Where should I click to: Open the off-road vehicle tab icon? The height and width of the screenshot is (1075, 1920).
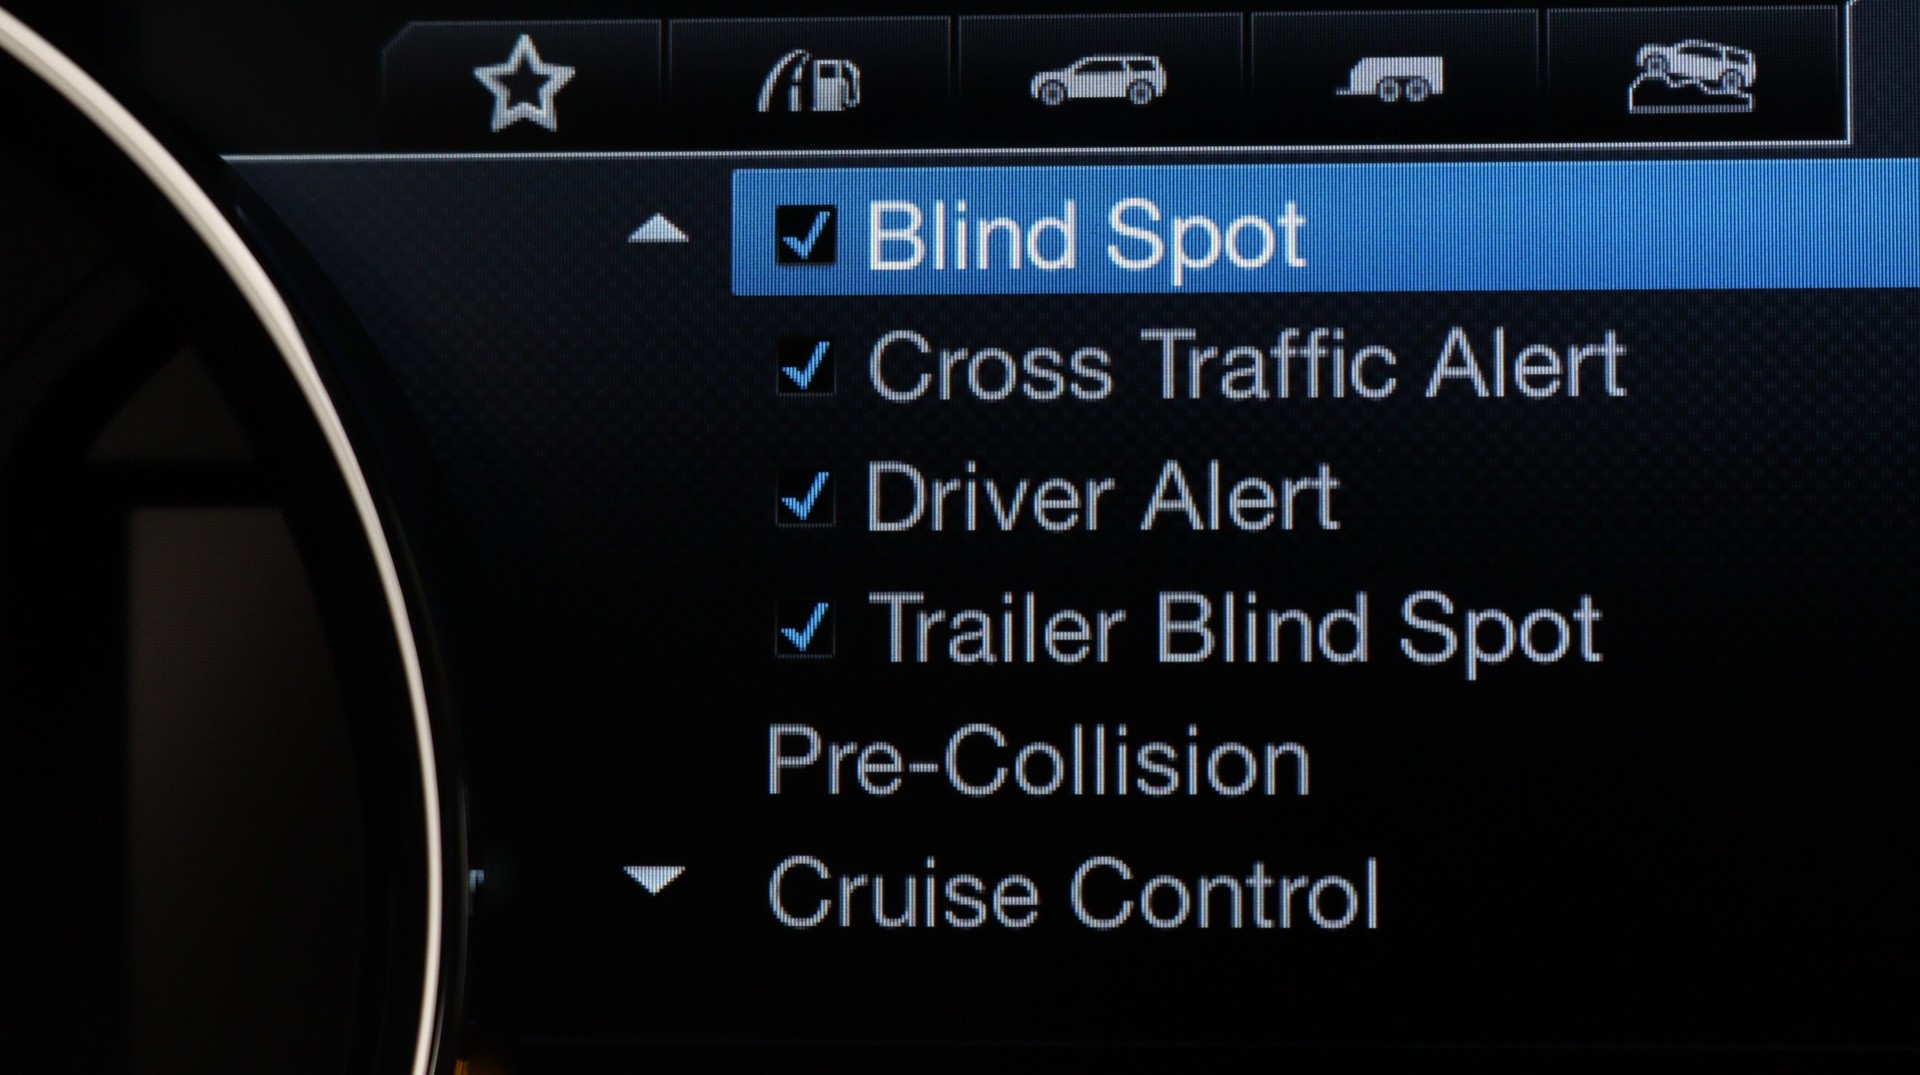(x=1690, y=76)
